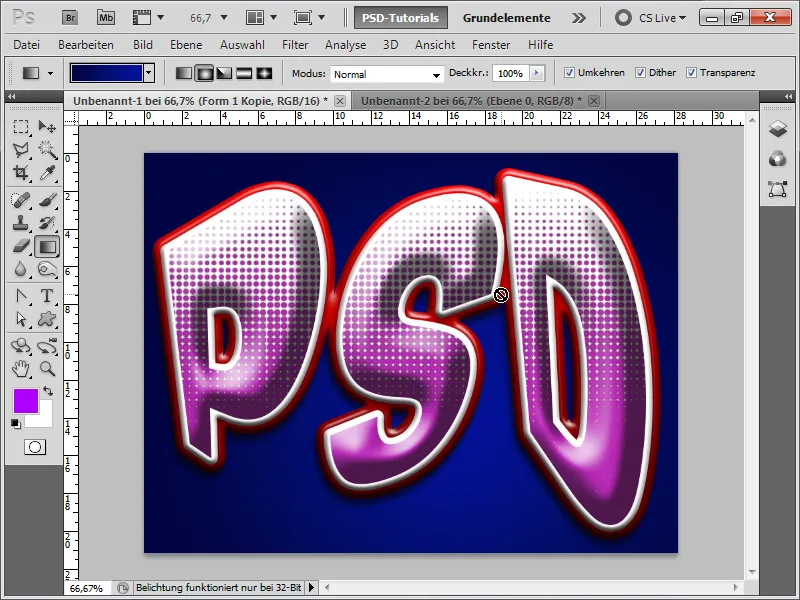The image size is (800, 600).
Task: Switch to Grundelemente workspace
Action: point(507,18)
